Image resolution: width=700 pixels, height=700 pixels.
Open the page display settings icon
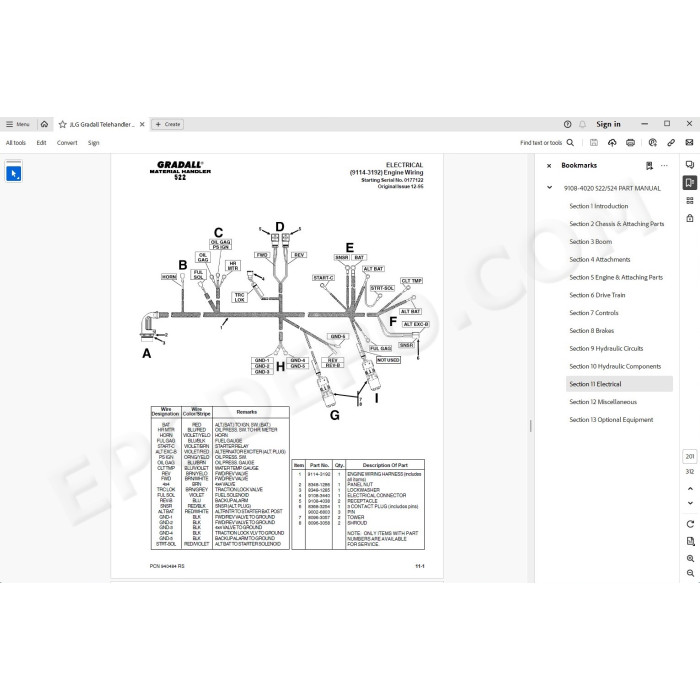pos(690,542)
